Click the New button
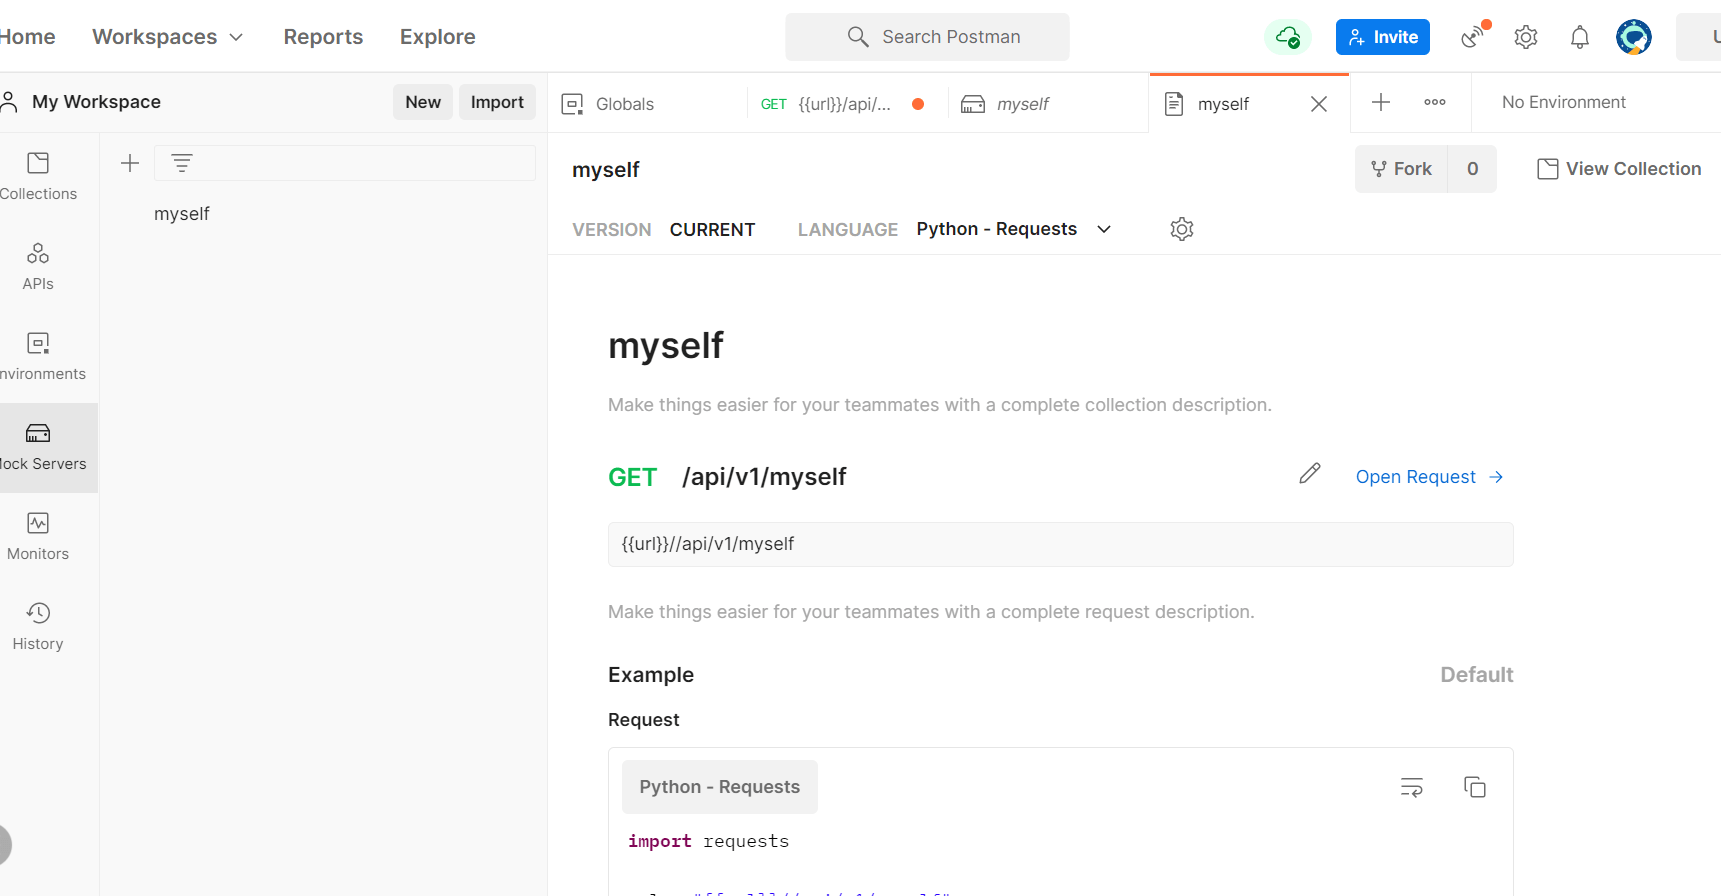 coord(423,102)
